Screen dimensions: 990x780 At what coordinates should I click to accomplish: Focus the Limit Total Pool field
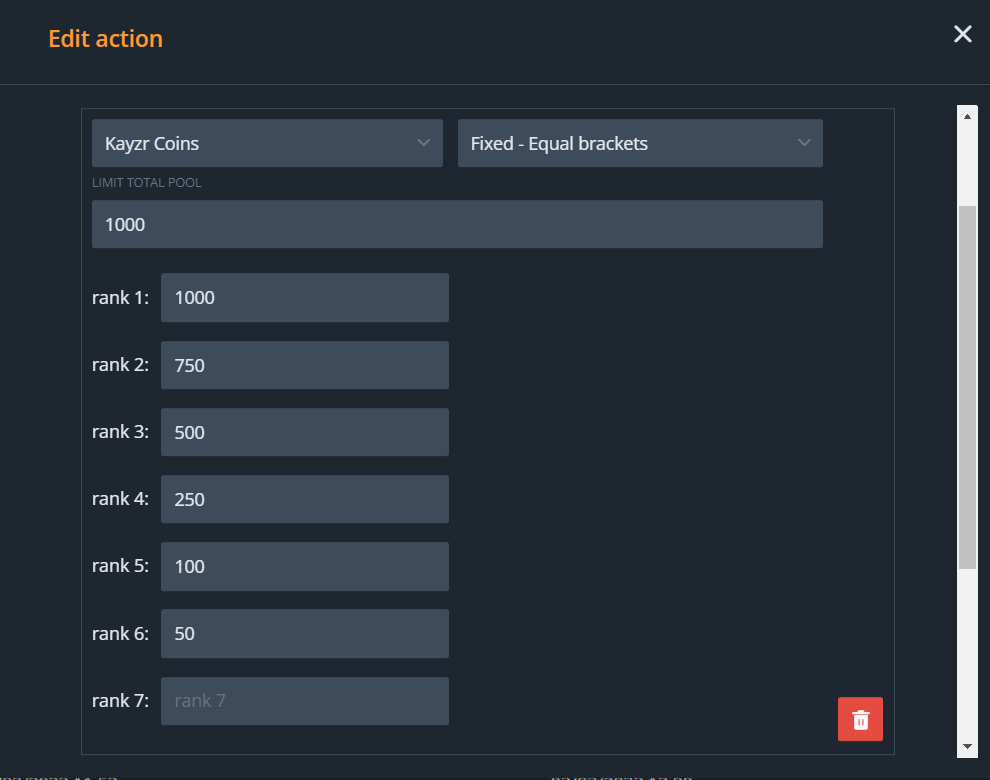[x=457, y=224]
